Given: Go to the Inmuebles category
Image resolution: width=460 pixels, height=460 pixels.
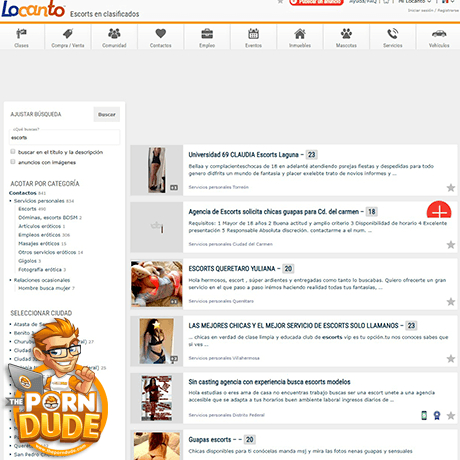Looking at the screenshot, I should pos(300,37).
